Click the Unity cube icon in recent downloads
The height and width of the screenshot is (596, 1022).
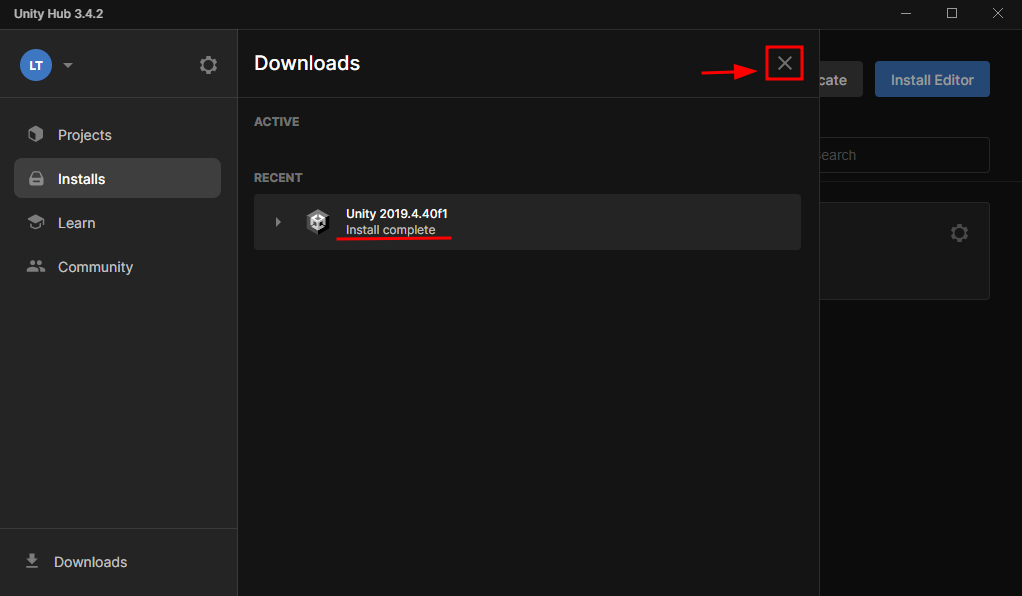pos(317,222)
